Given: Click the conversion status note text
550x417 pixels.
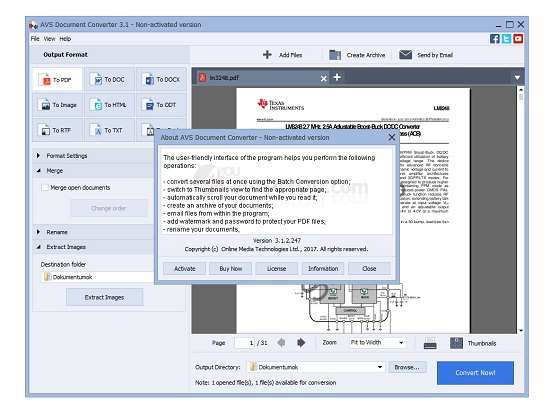Looking at the screenshot, I should 266,383.
